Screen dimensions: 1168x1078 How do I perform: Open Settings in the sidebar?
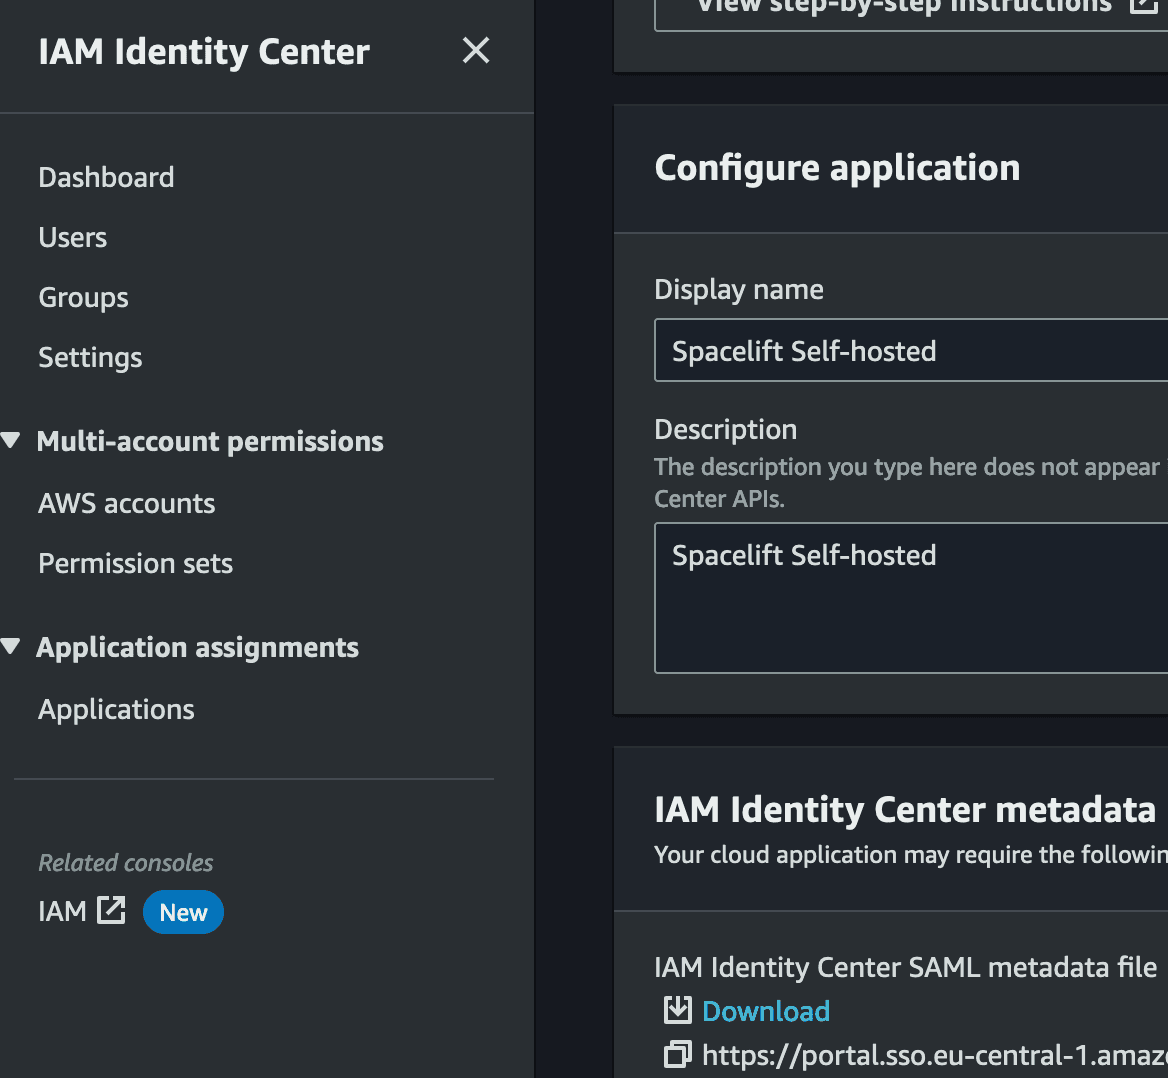(x=90, y=358)
